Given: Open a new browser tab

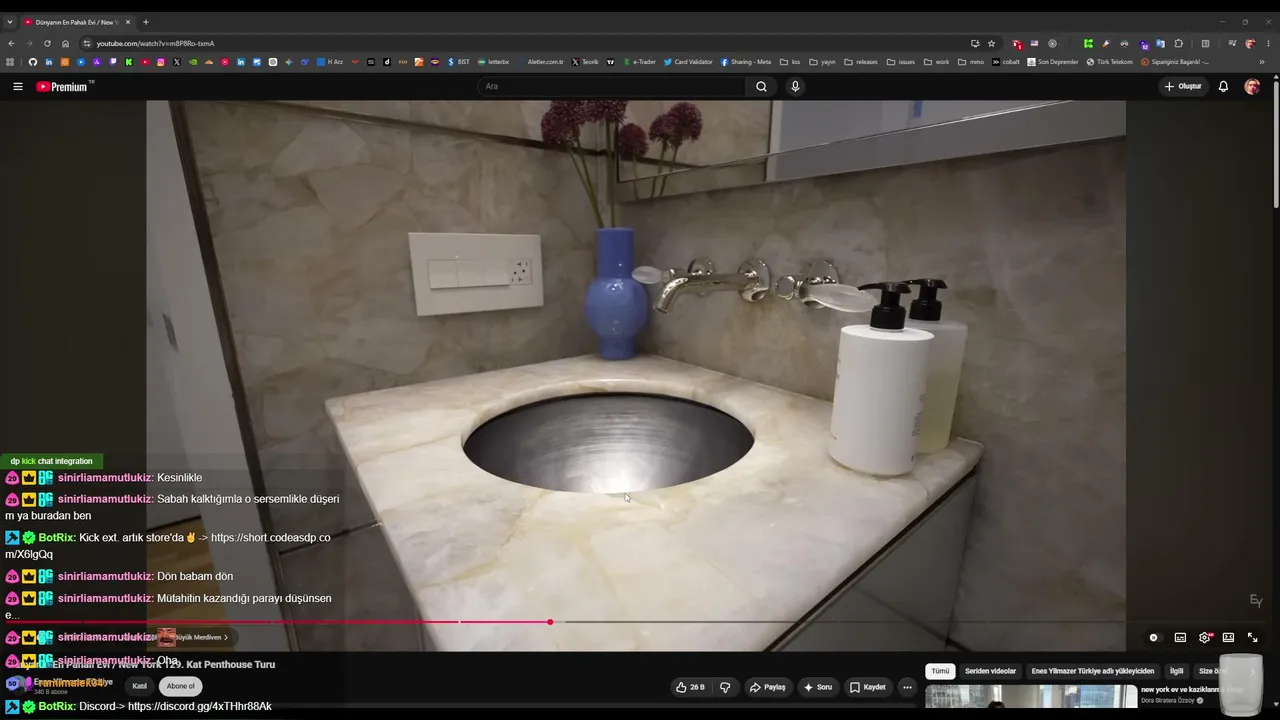Looking at the screenshot, I should (146, 22).
